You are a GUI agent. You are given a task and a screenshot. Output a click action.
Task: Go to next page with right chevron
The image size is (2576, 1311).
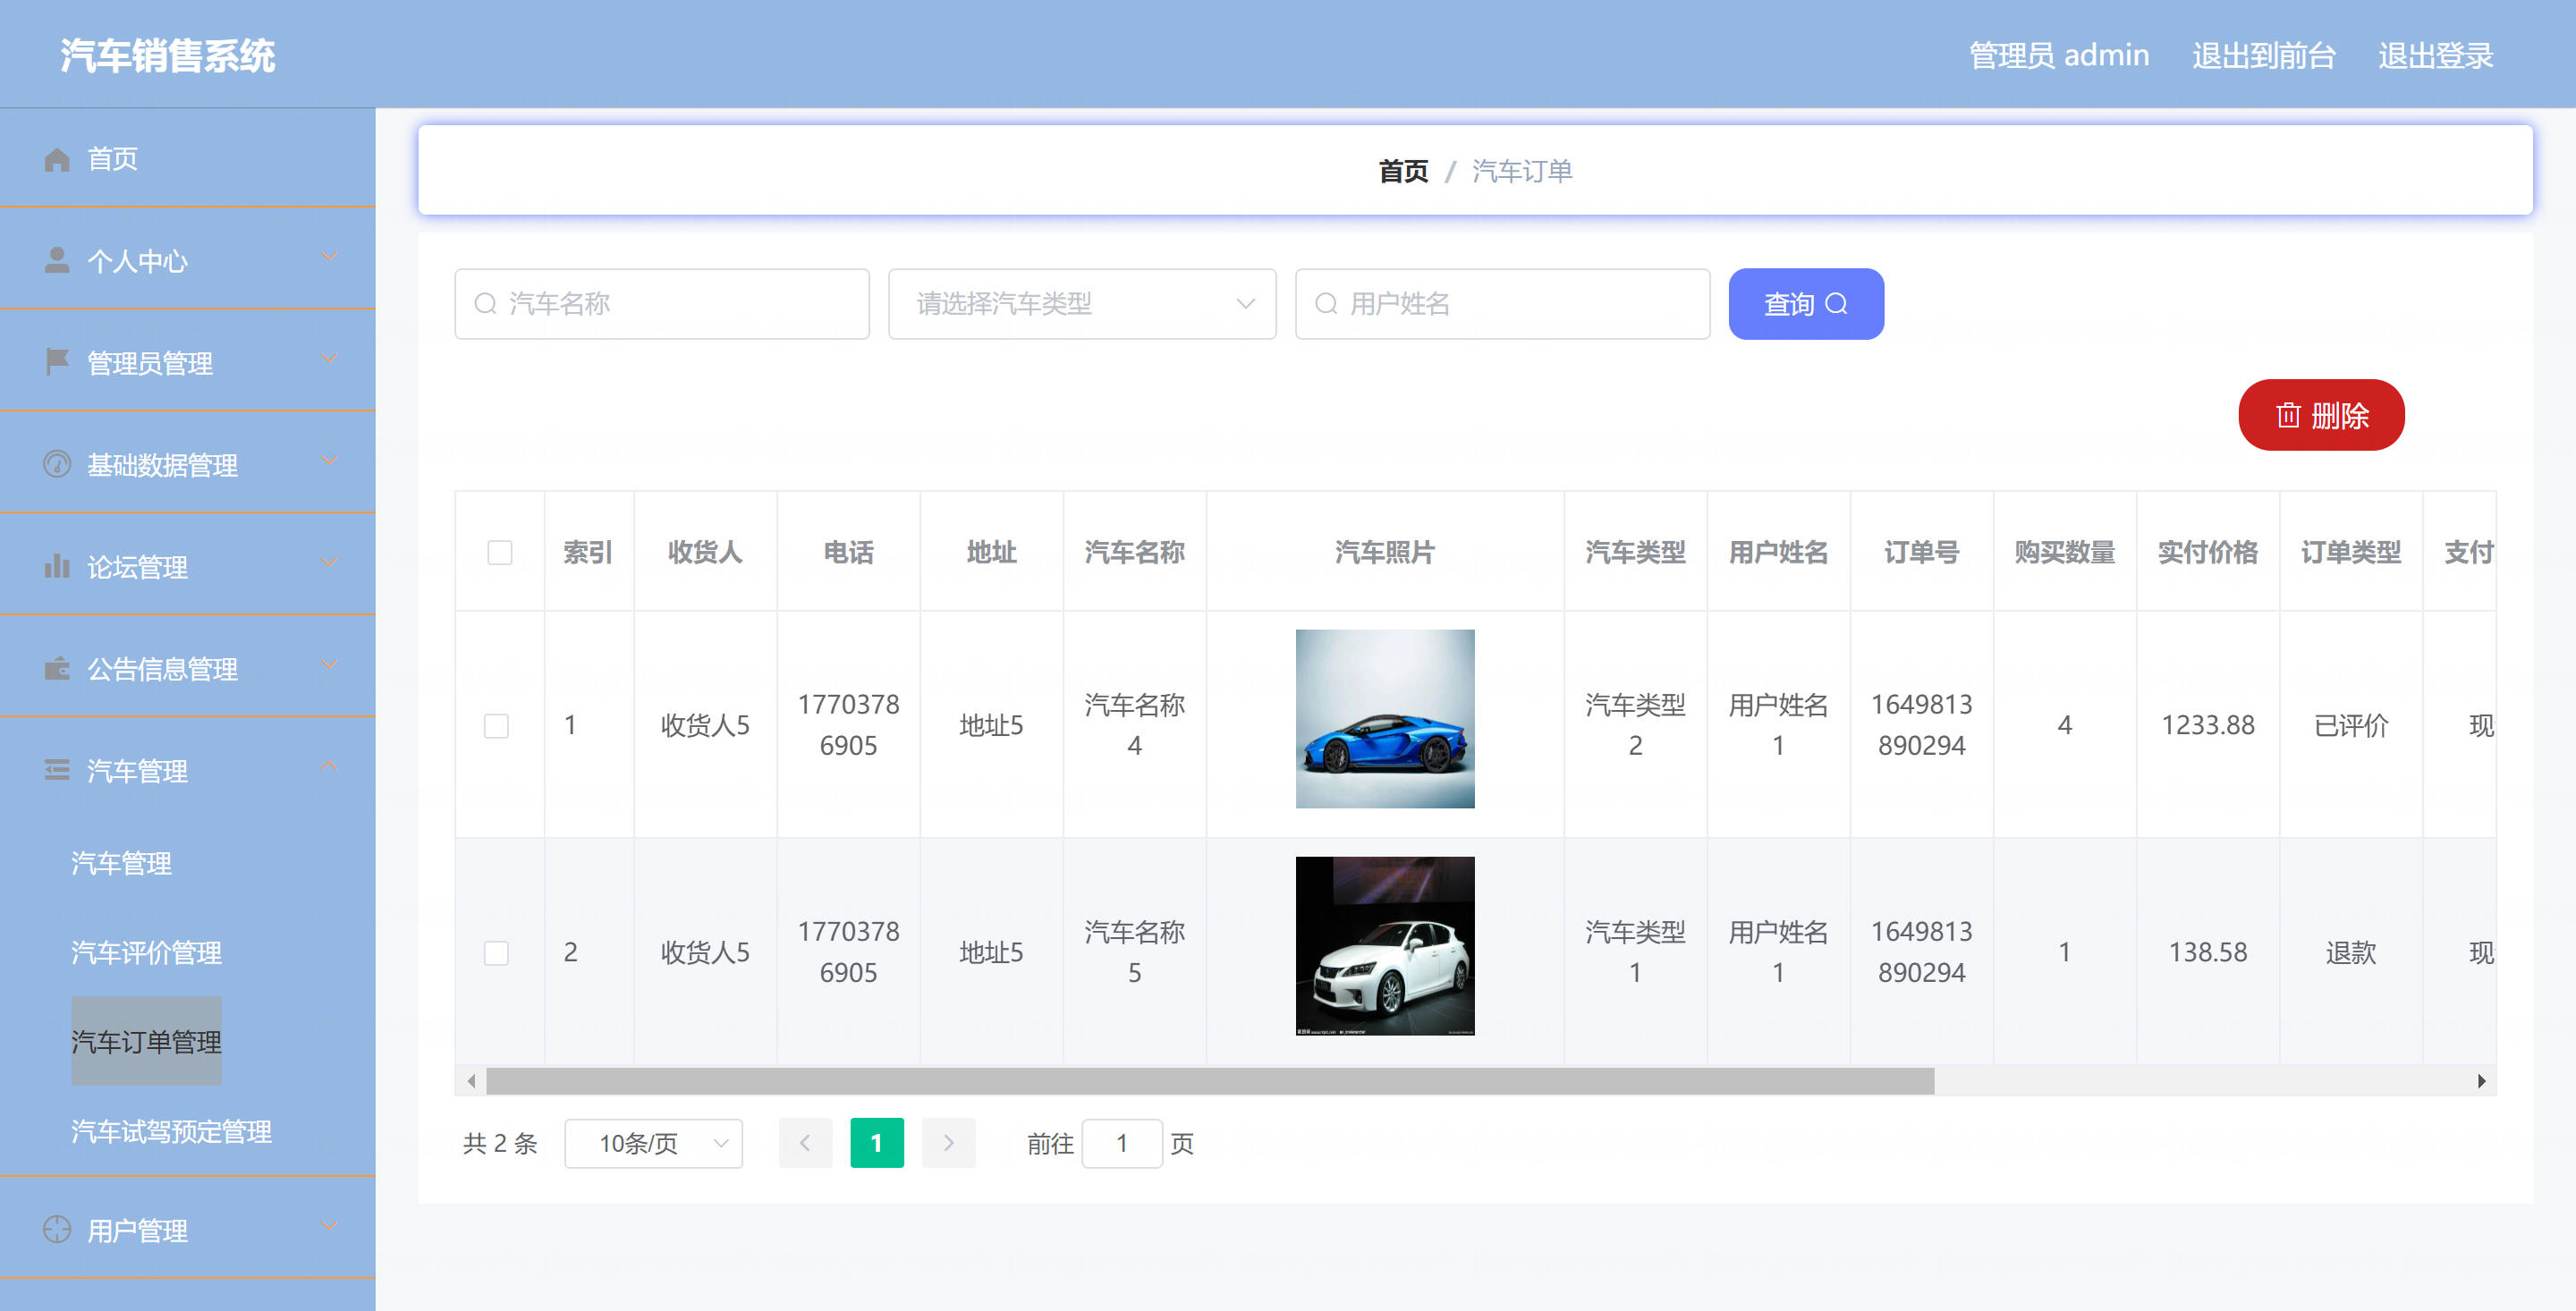pyautogui.click(x=949, y=1142)
